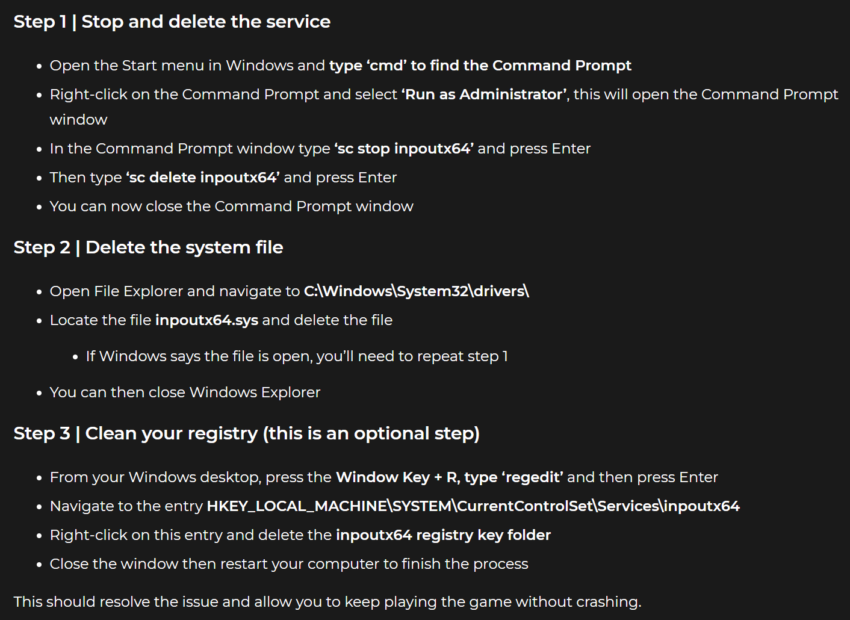
Task: Click the C:\Windows\System32\drivers\ path text
Action: pos(416,291)
